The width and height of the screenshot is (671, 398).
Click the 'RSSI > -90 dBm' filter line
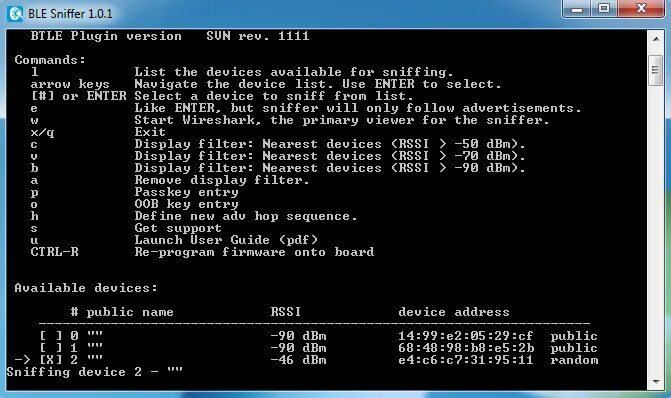(x=330, y=168)
